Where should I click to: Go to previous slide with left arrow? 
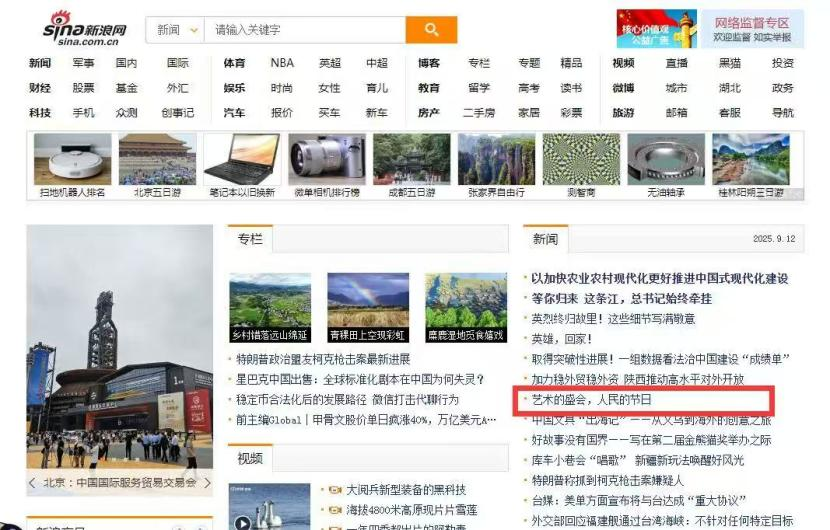(34, 482)
